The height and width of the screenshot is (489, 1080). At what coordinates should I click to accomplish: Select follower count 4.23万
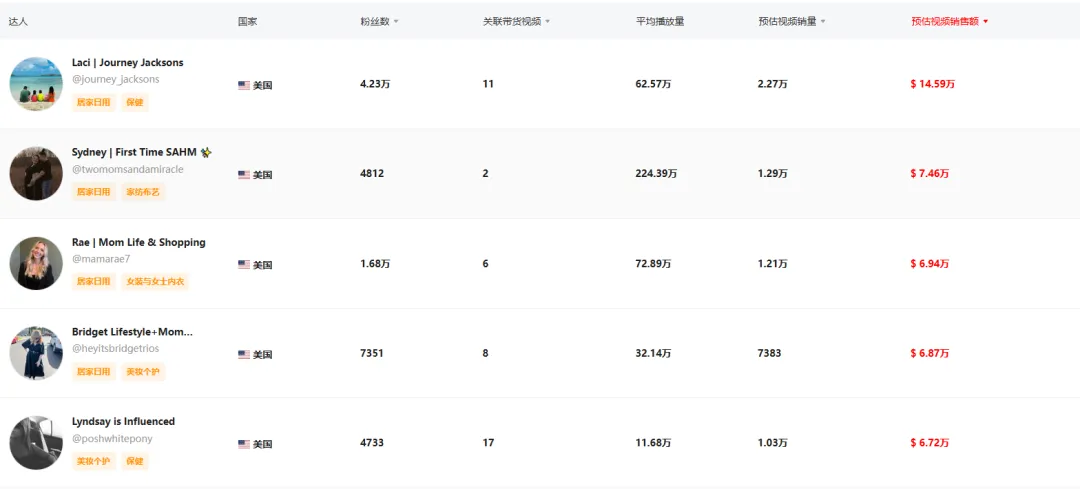(x=375, y=84)
